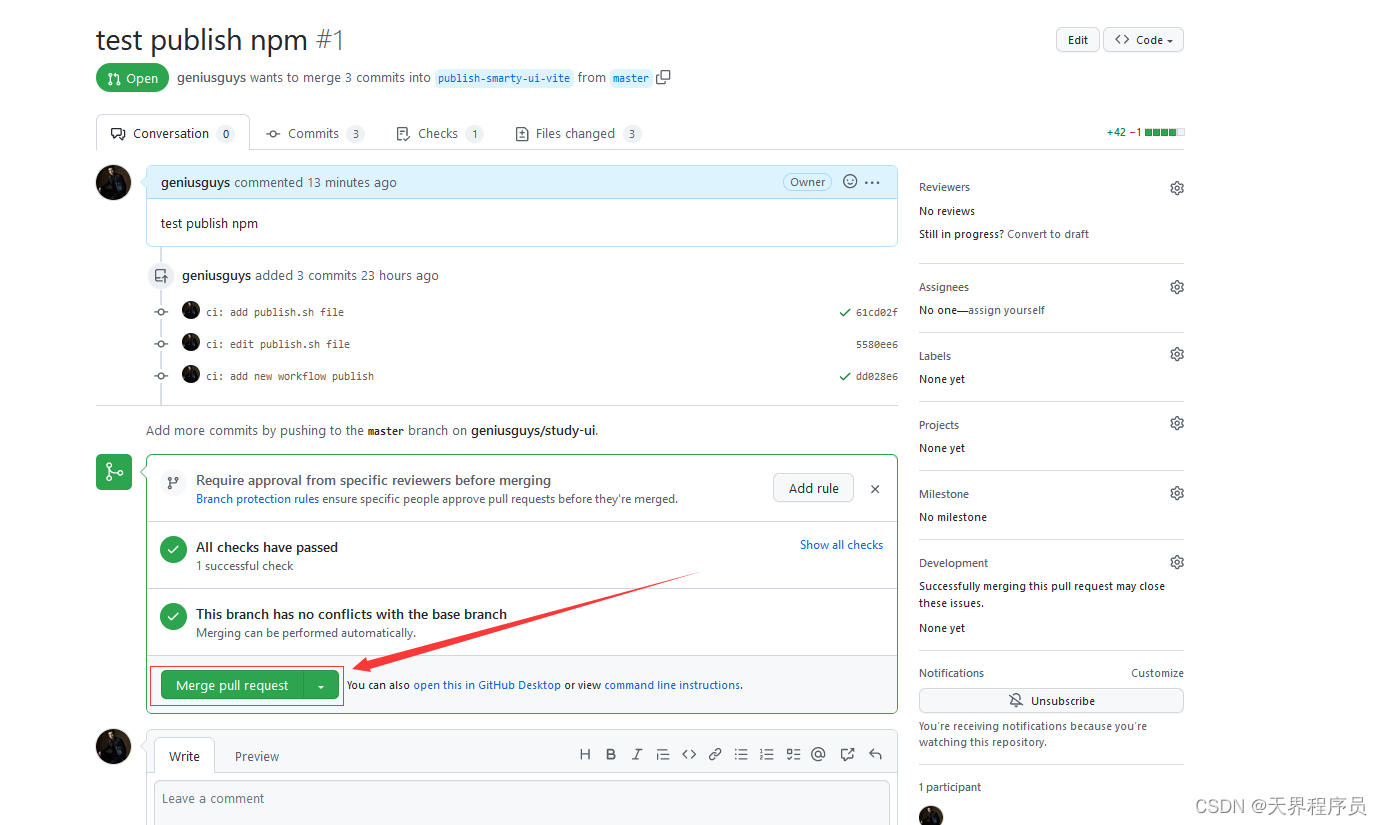Add a bulleted list in comment

[741, 754]
